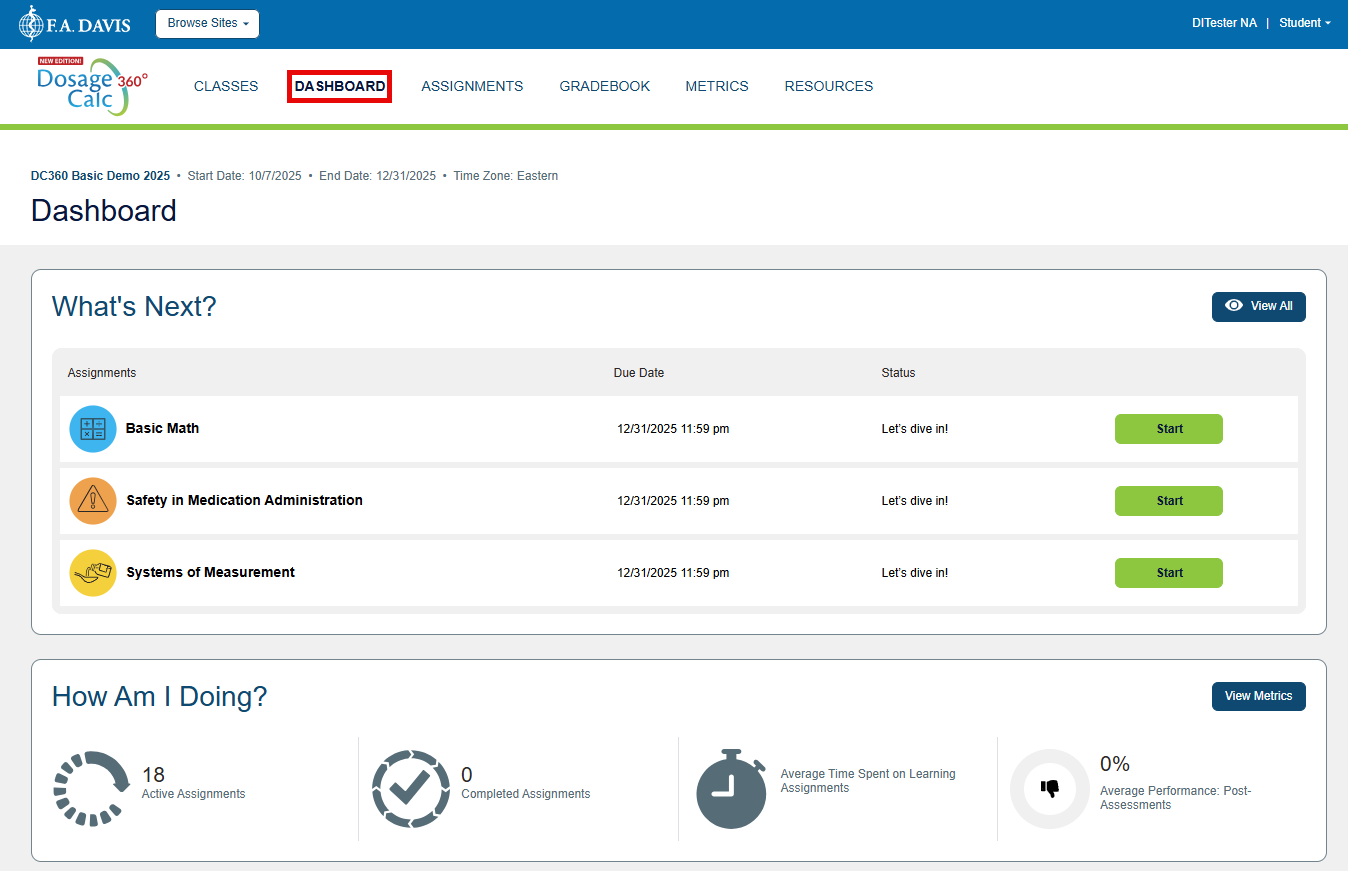Click the DITester NA user name
The image size is (1348, 871).
tap(1225, 23)
